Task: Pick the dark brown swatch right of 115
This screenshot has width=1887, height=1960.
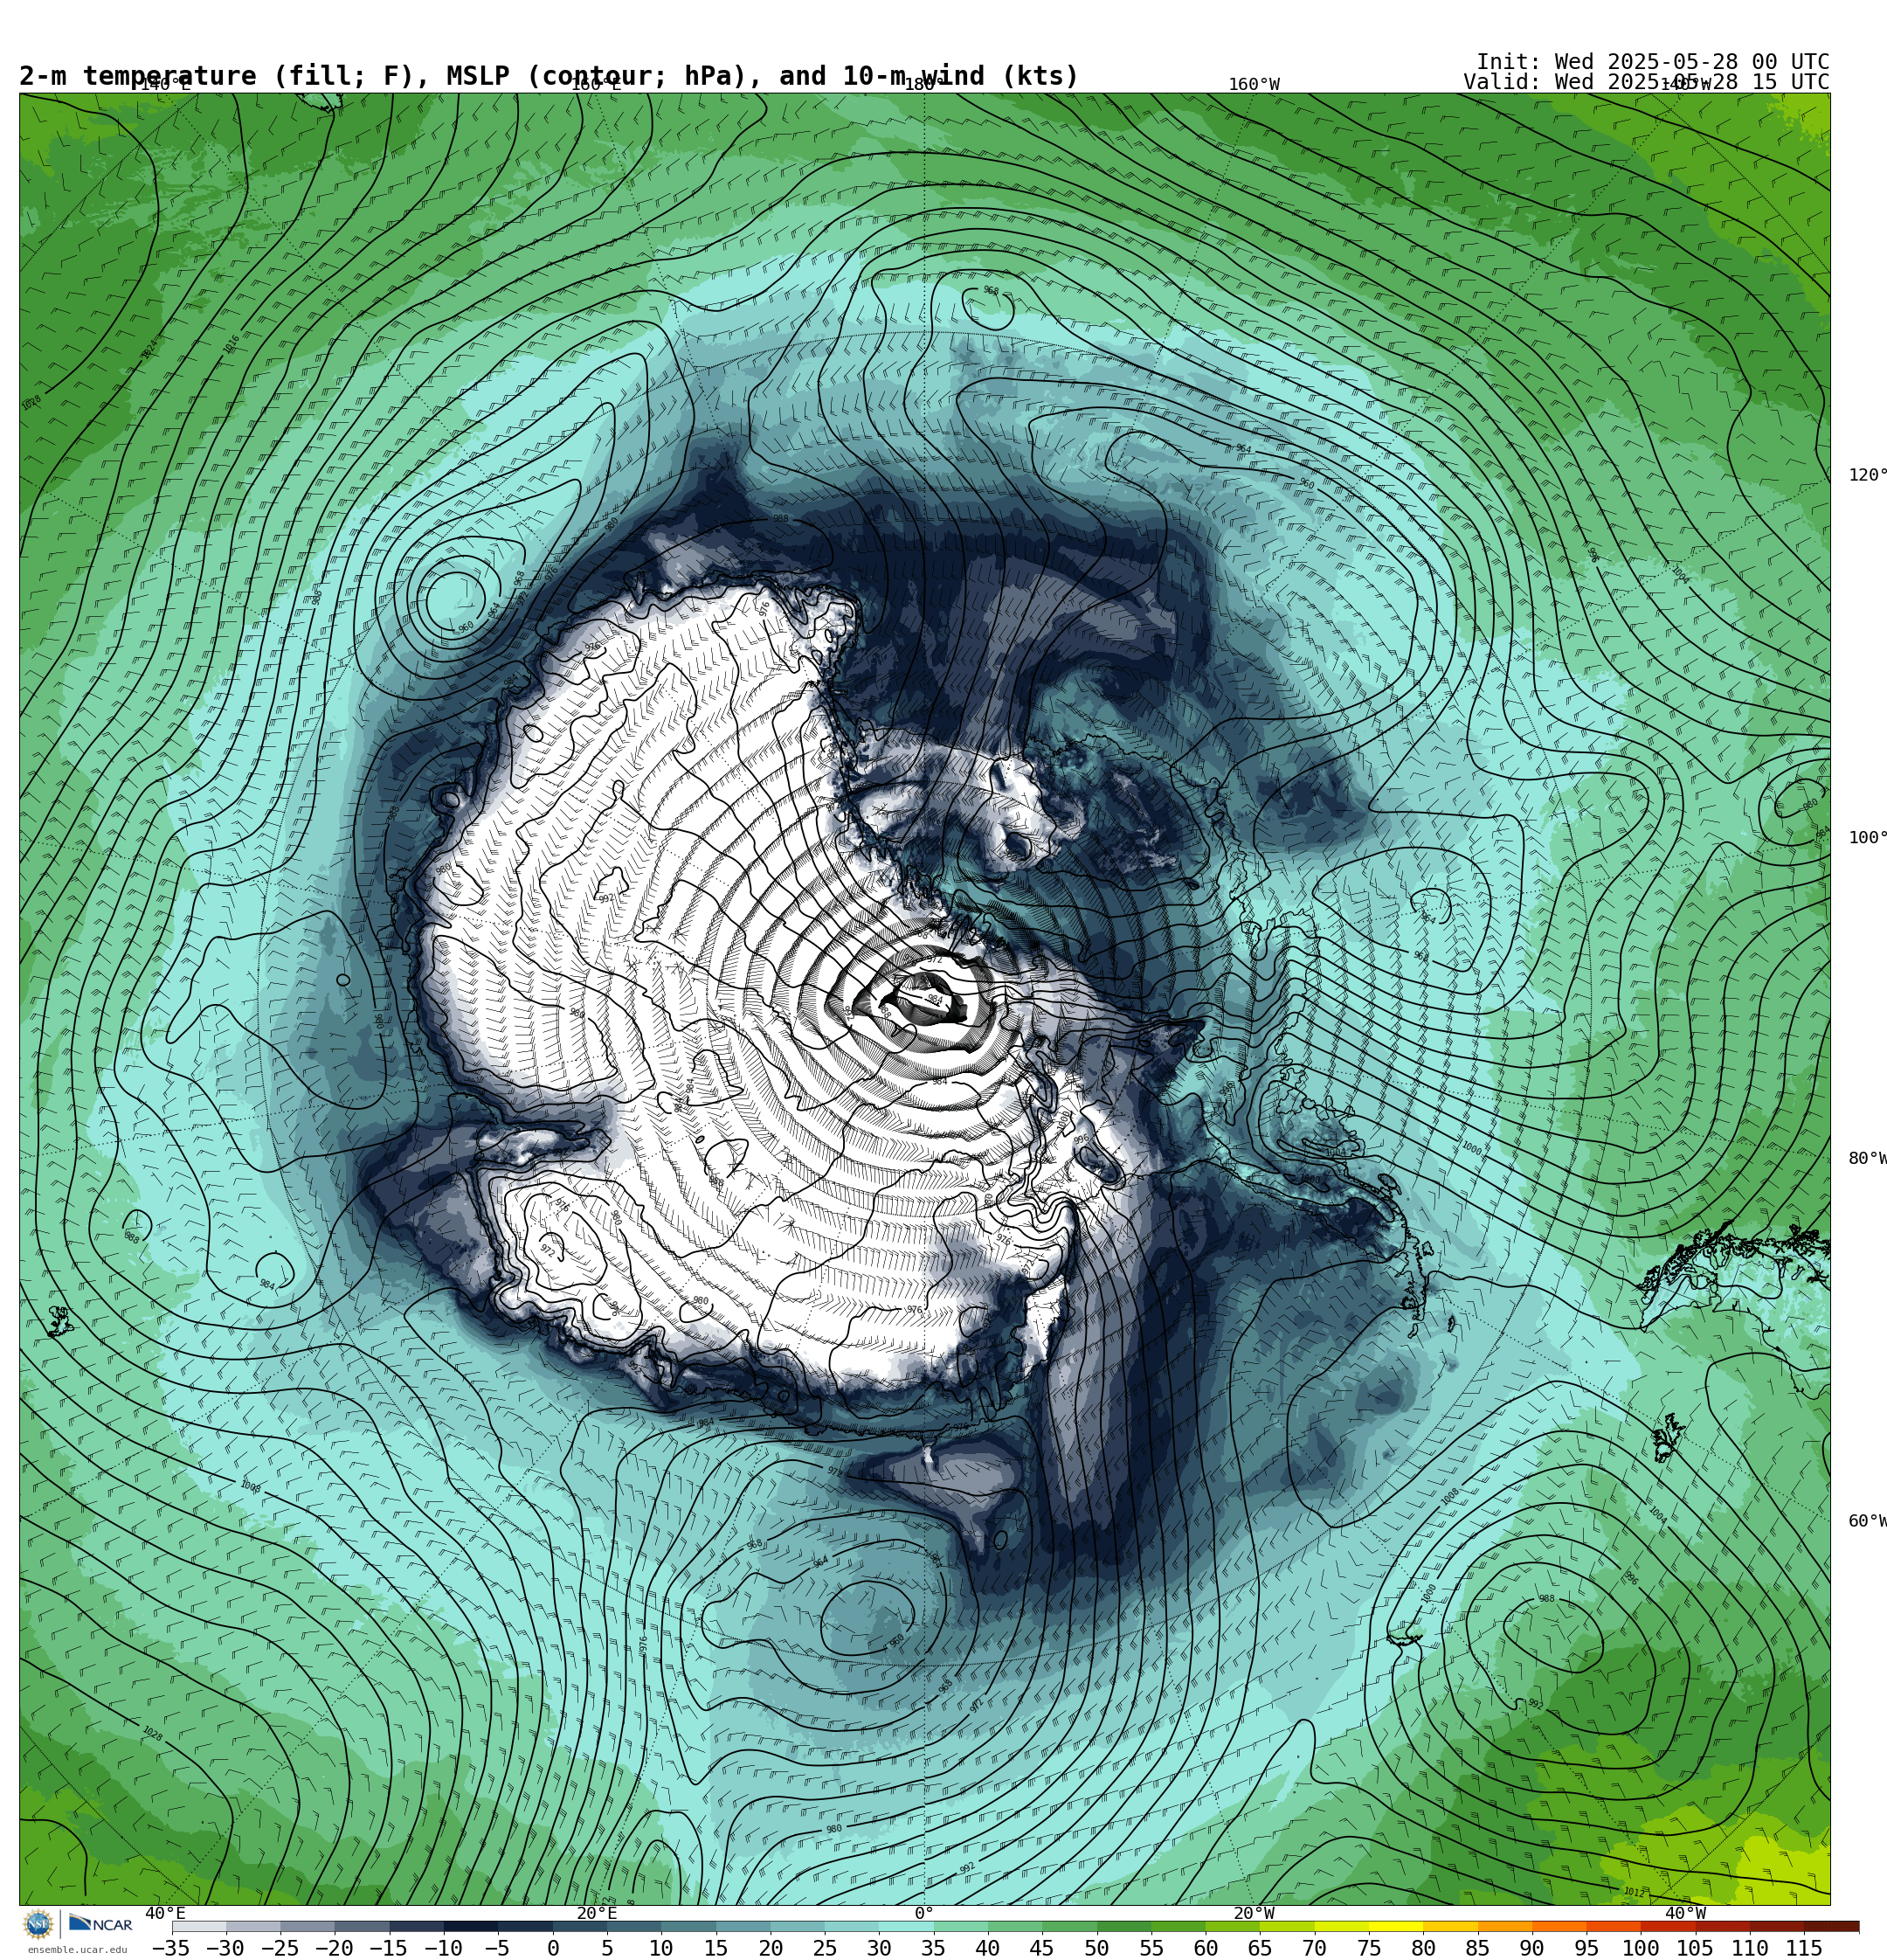Action: pos(1831,1926)
